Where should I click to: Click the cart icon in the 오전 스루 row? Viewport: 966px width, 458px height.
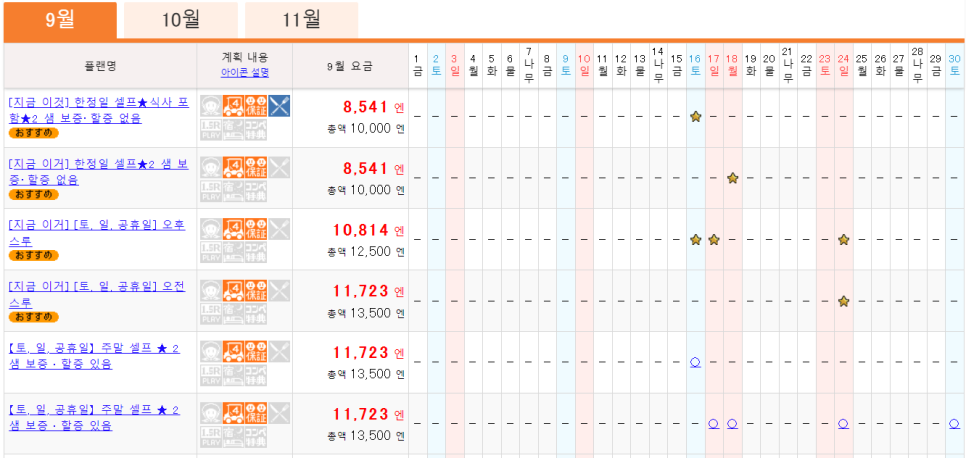pyautogui.click(x=233, y=291)
